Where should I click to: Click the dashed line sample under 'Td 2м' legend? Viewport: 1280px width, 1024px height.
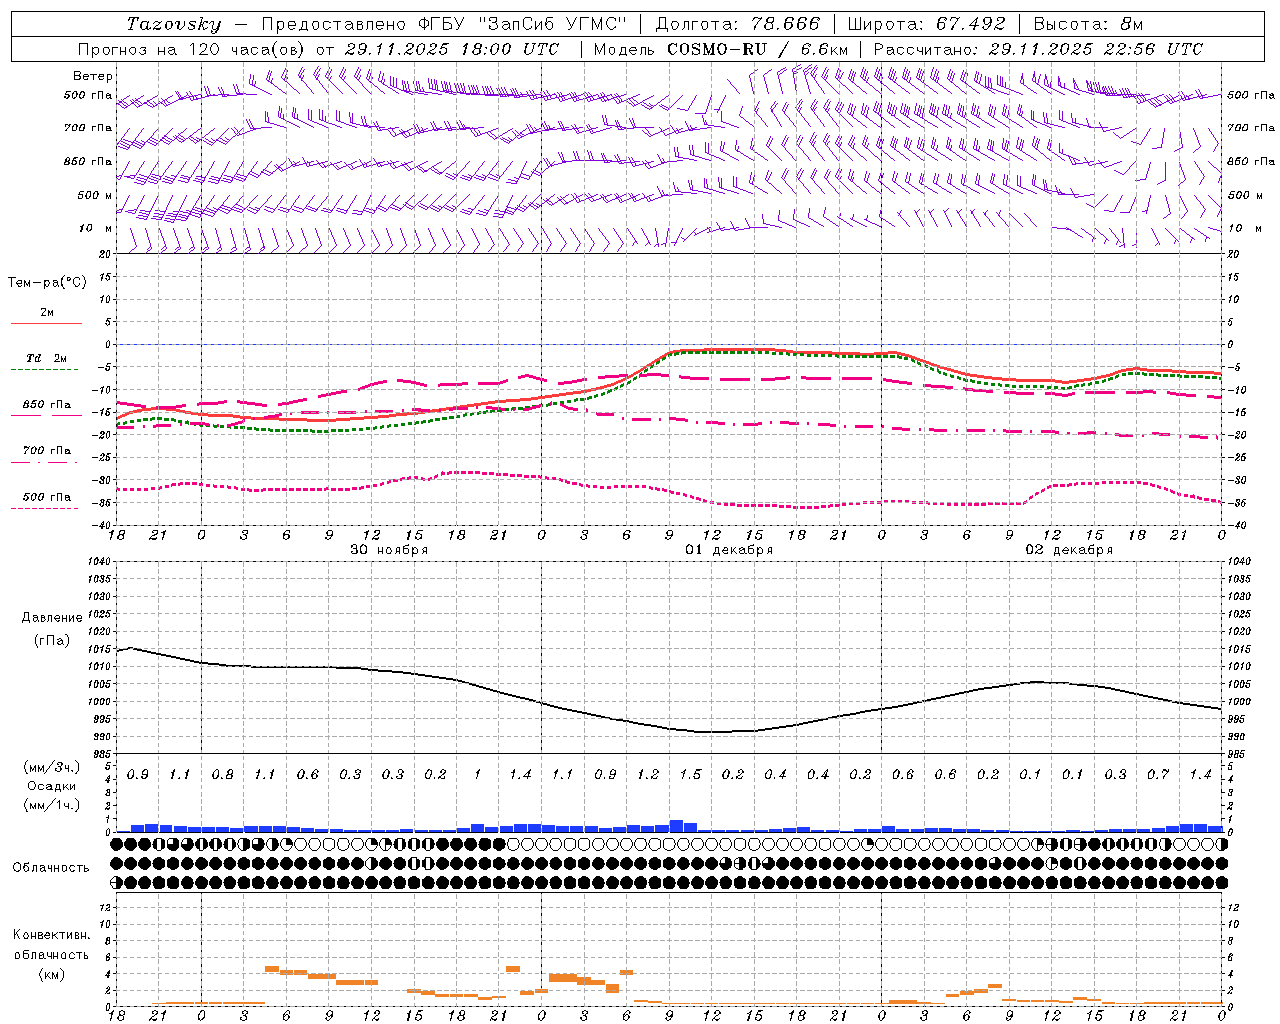point(45,370)
